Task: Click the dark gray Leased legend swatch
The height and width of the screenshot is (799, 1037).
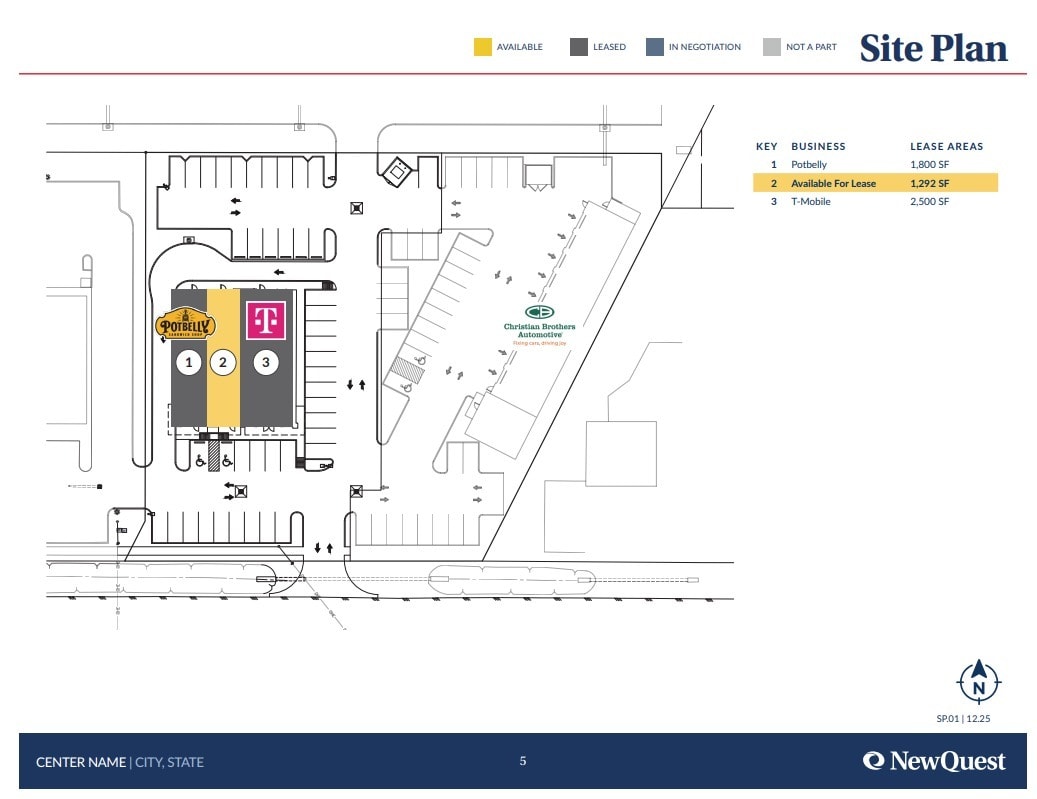Action: point(579,47)
